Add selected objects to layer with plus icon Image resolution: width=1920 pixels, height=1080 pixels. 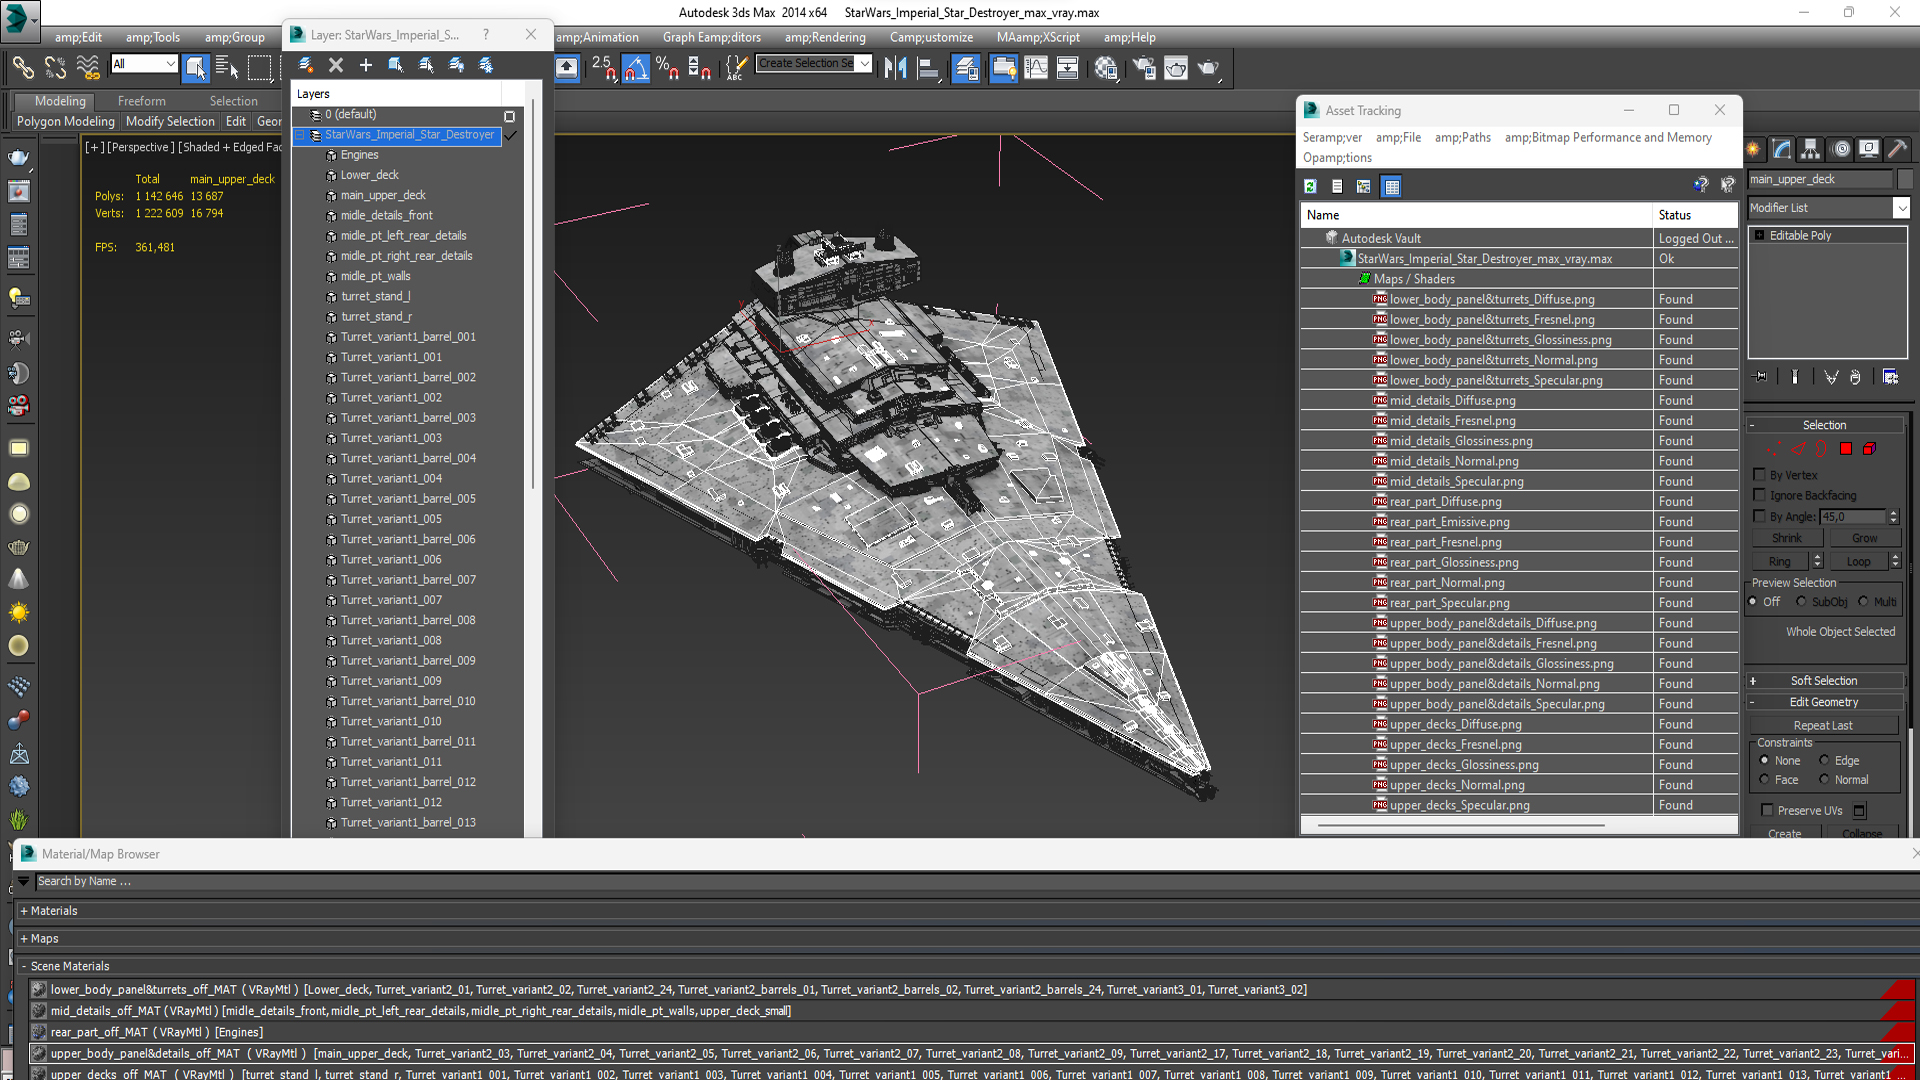pyautogui.click(x=366, y=65)
